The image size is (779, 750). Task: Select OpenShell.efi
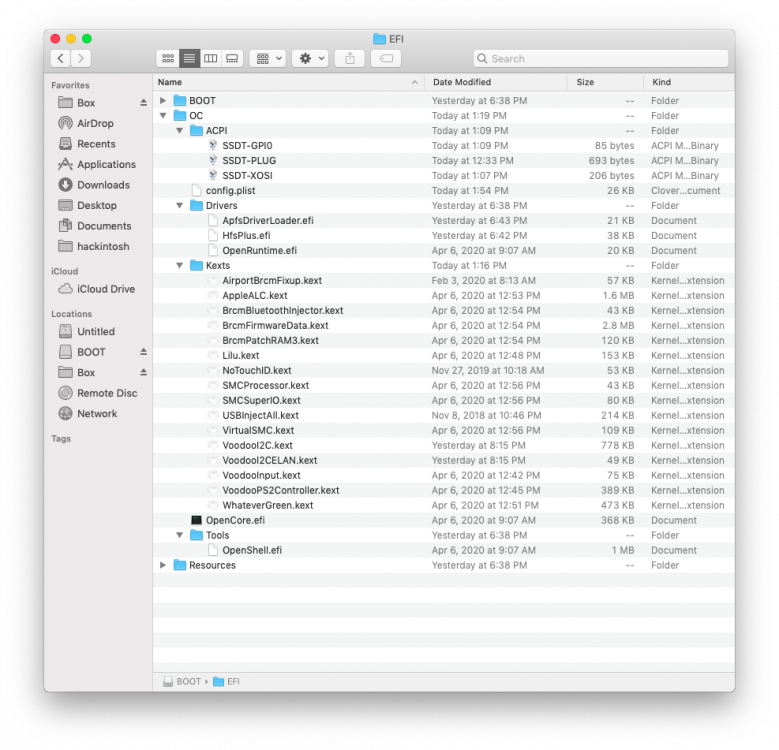pyautogui.click(x=444, y=550)
